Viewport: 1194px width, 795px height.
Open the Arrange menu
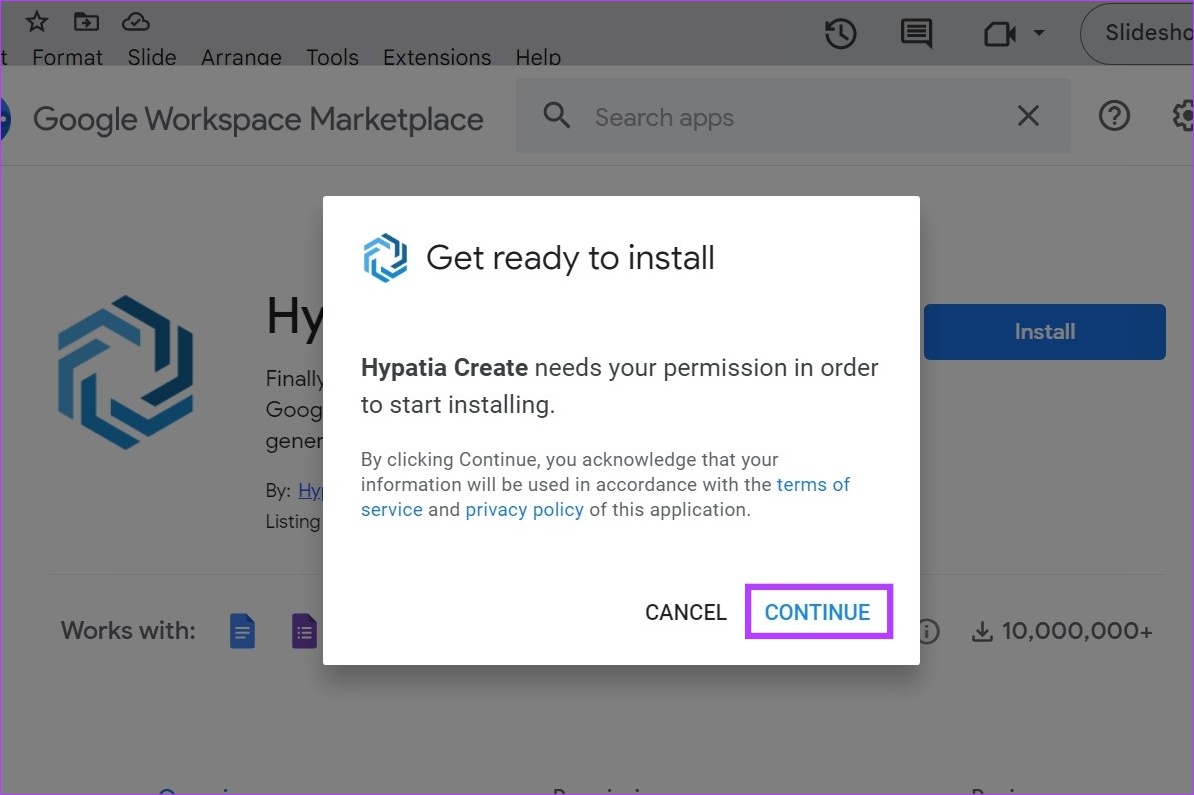[x=241, y=57]
